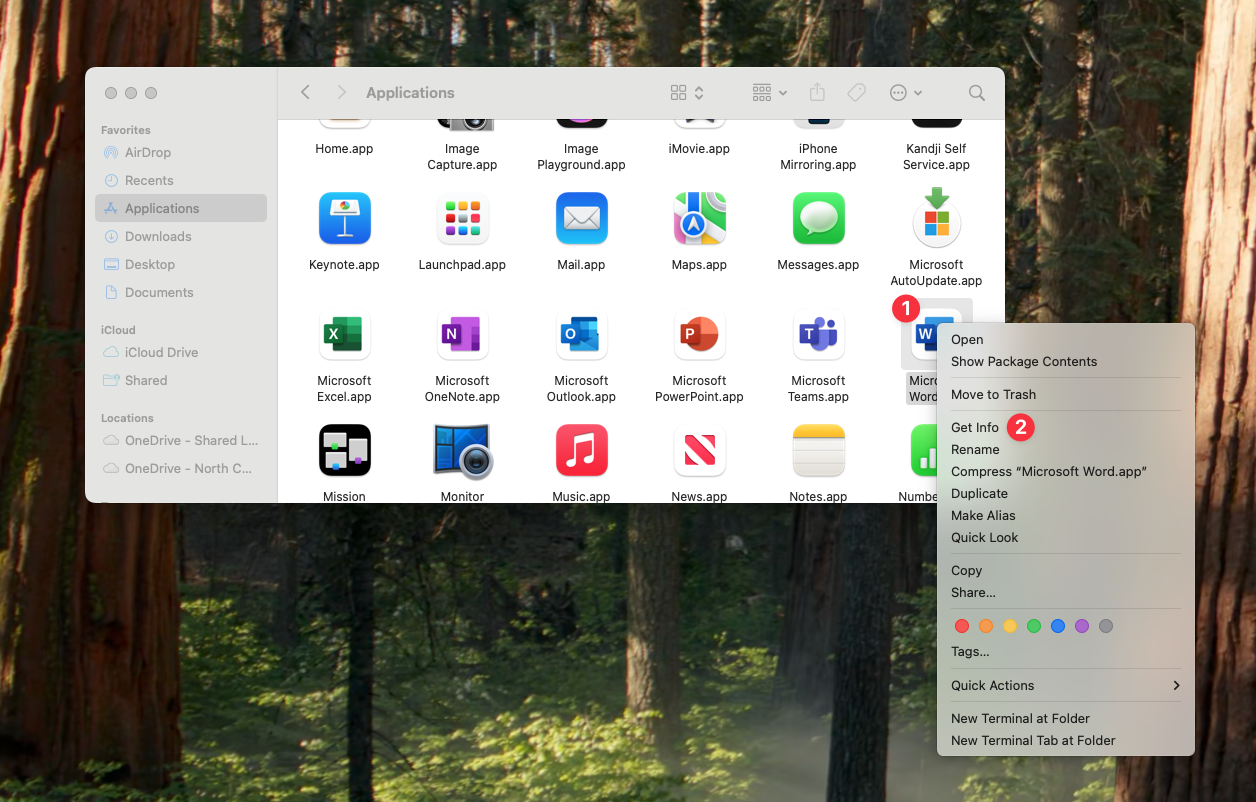The height and width of the screenshot is (802, 1256).
Task: Expand the Quick Actions submenu
Action: [x=1065, y=685]
